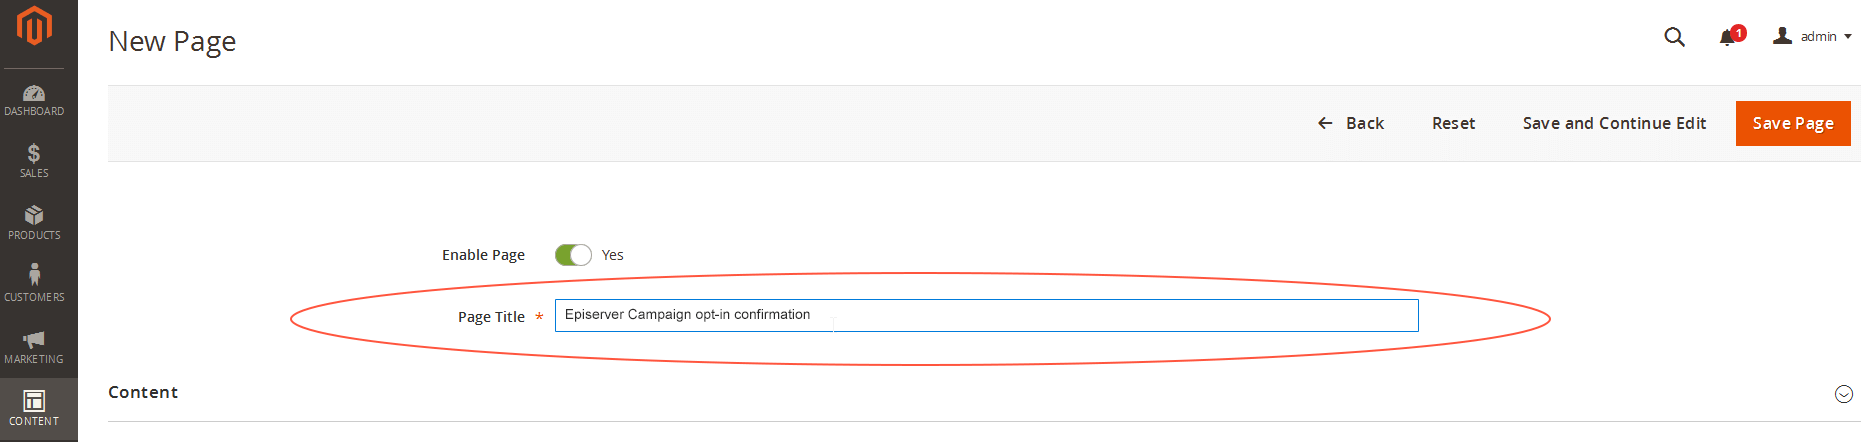Click the Back button
The height and width of the screenshot is (442, 1861).
1351,123
